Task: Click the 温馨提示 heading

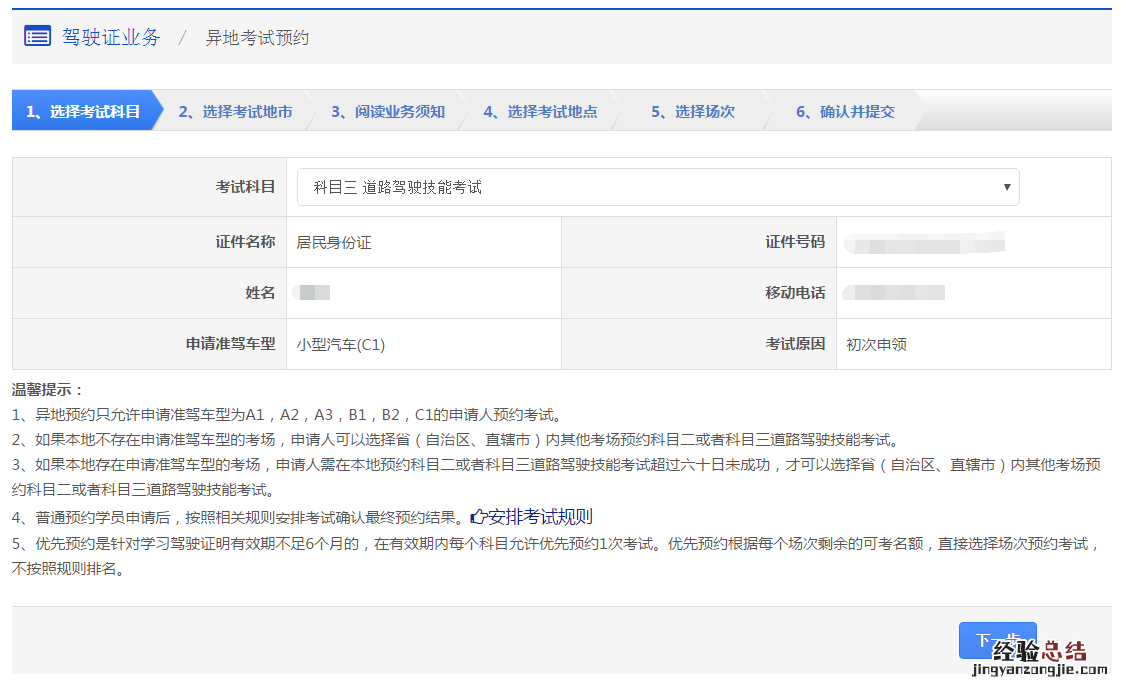Action: (48, 389)
